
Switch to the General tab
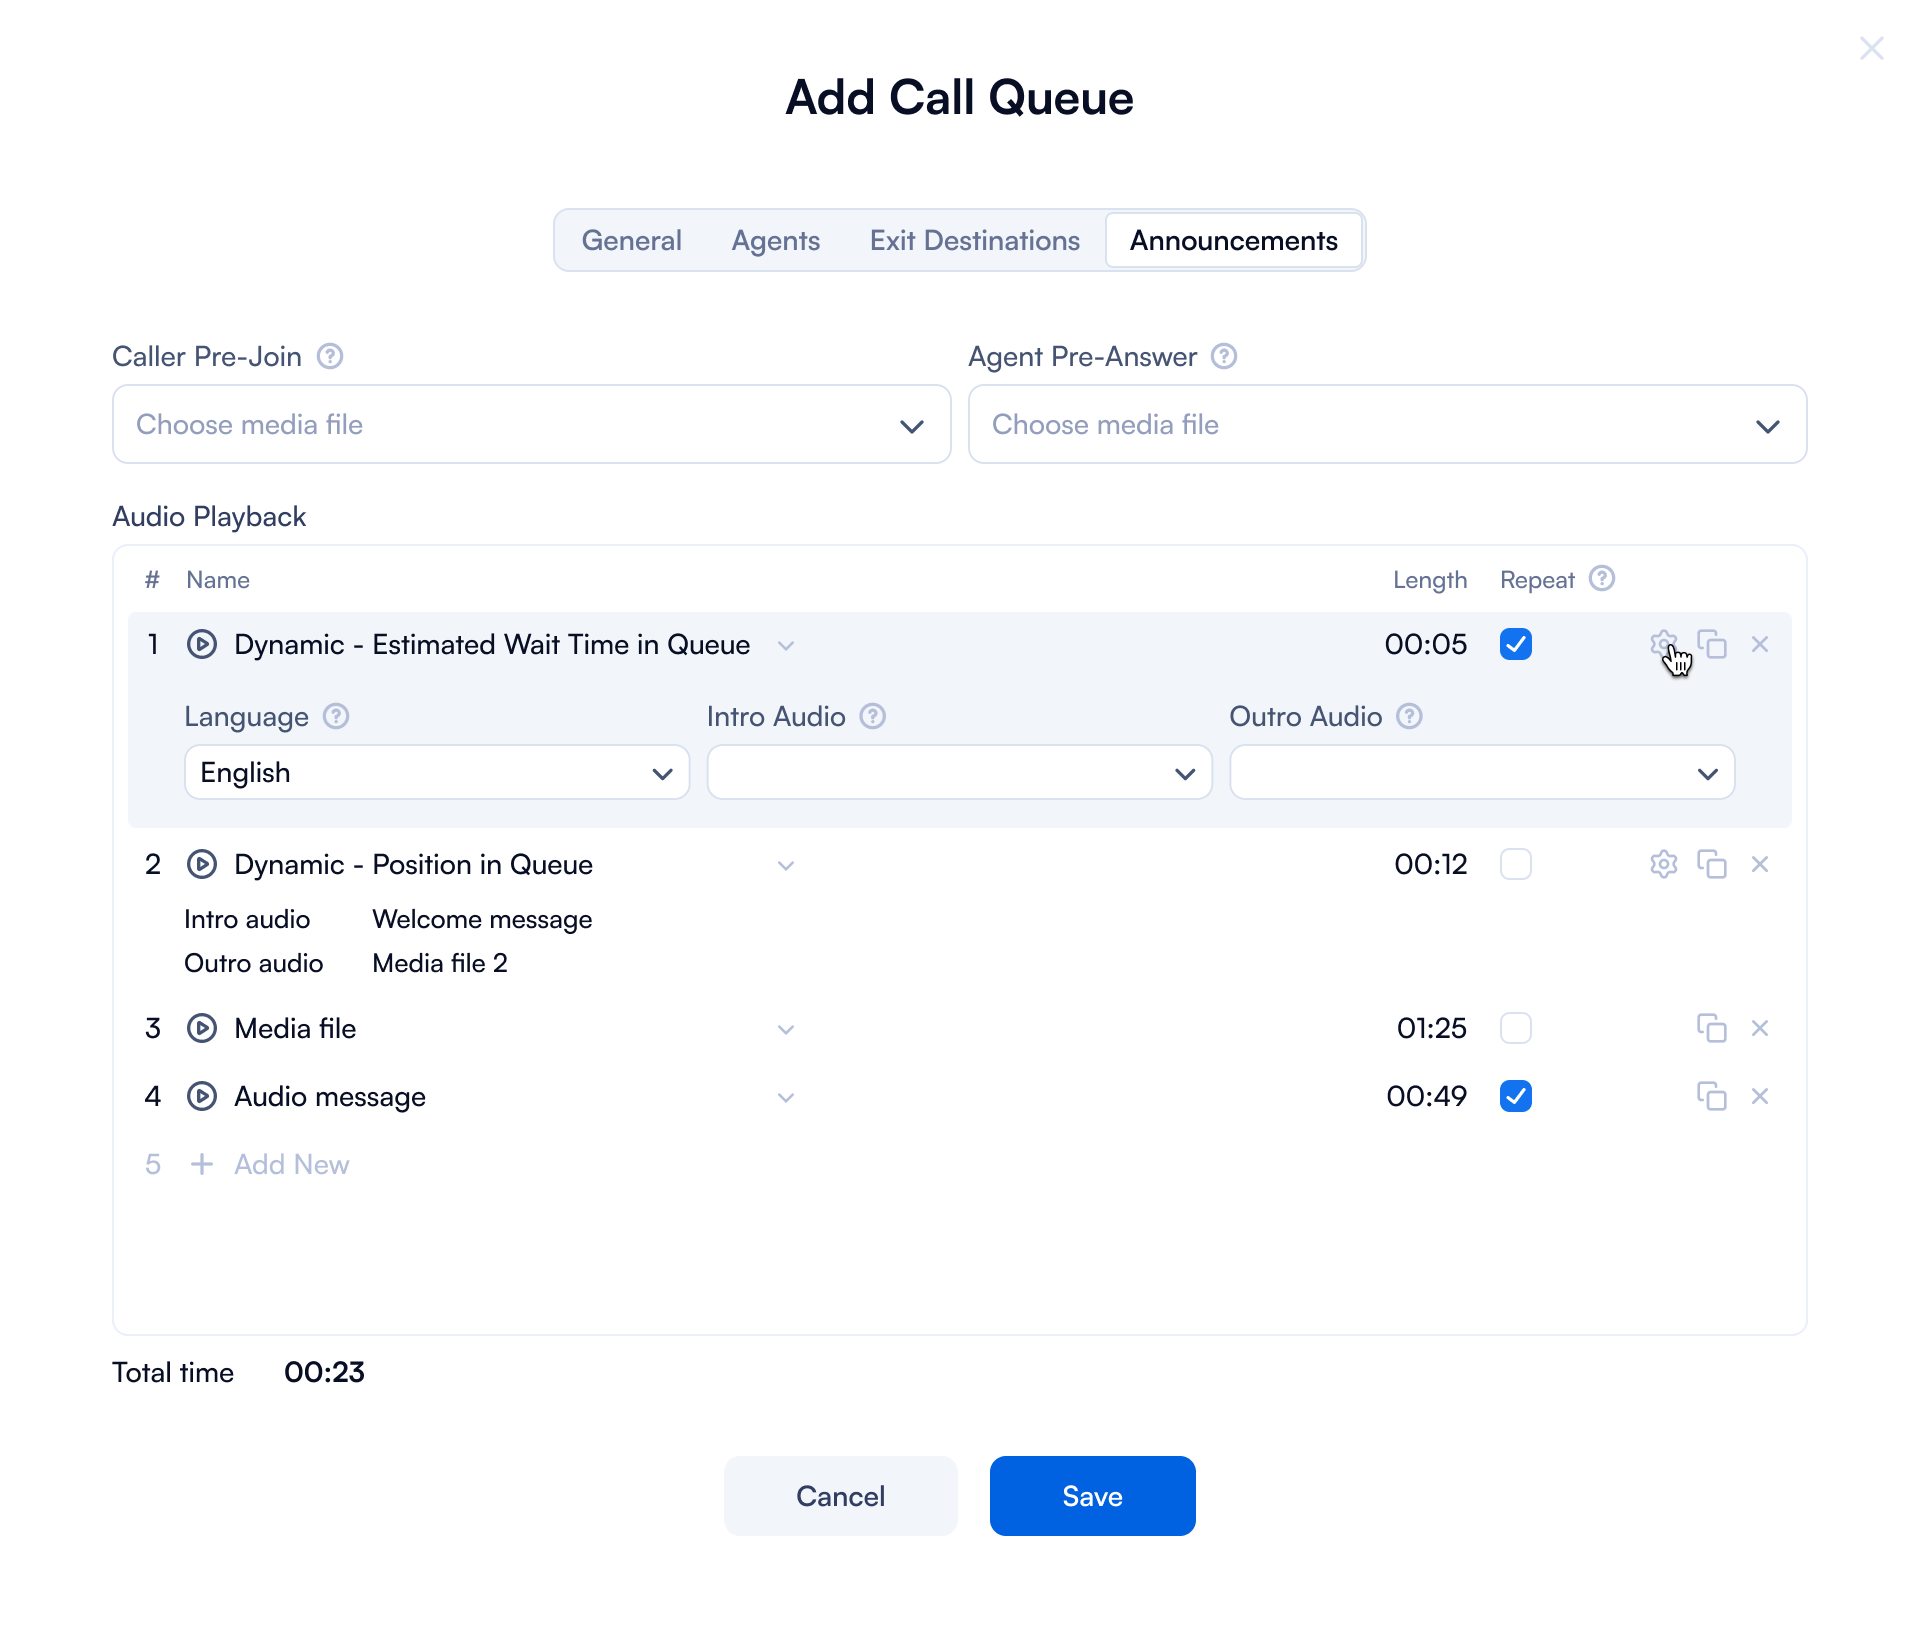pos(631,240)
